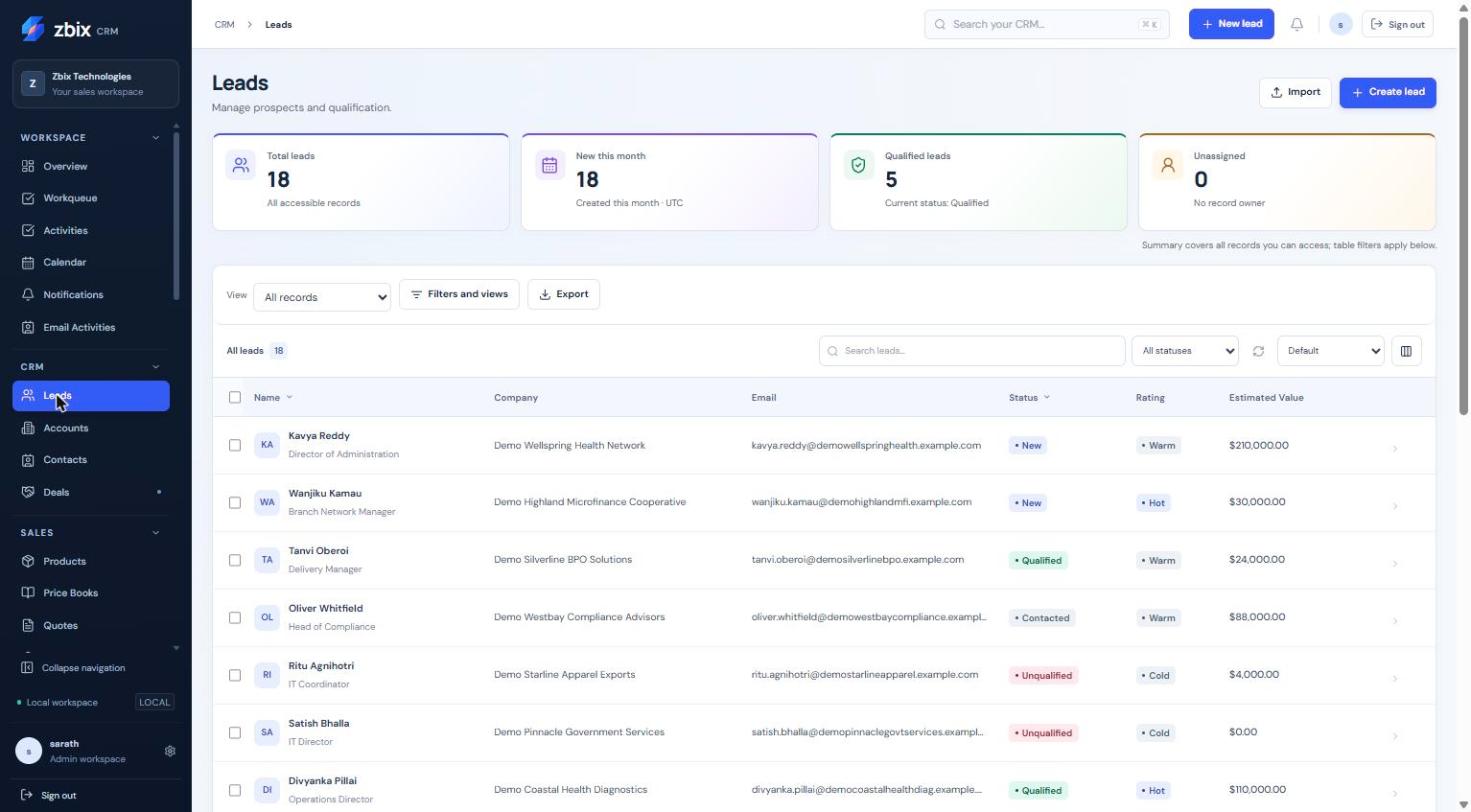
Task: Click KA avatar for Kavya Reddy
Action: [x=267, y=445]
